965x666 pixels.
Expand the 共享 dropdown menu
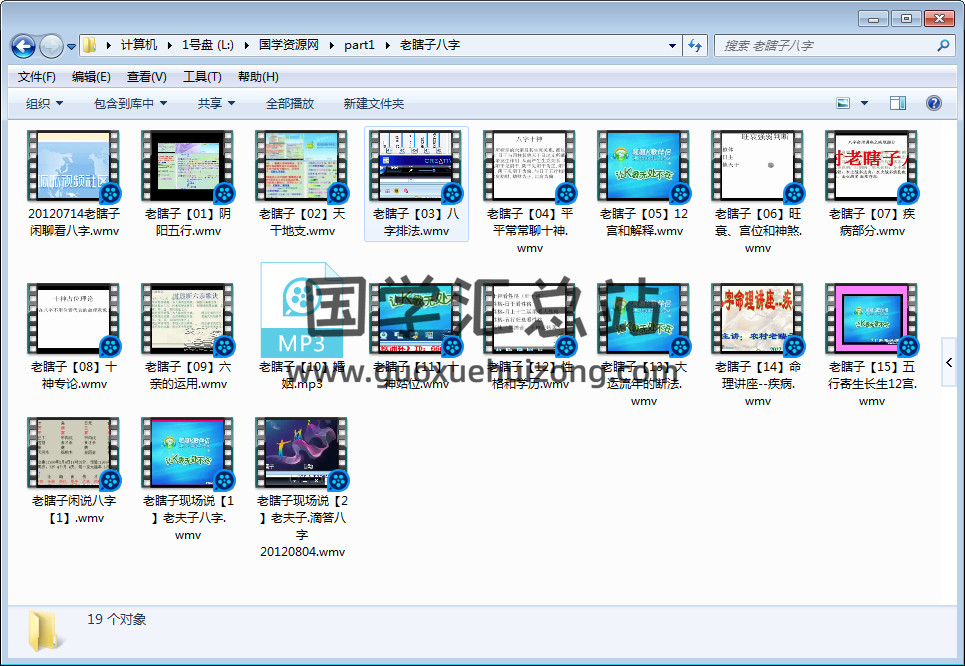click(x=216, y=103)
